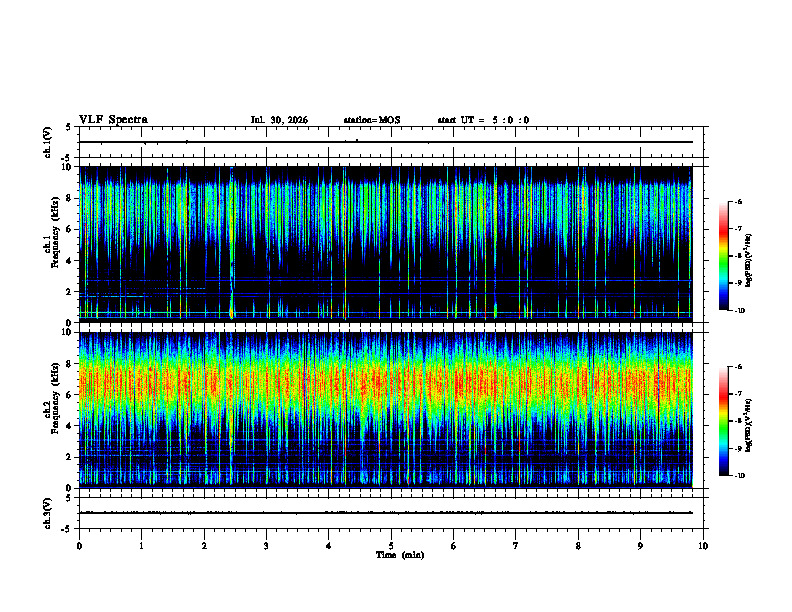Click the "station=MOS" header label
The width and height of the screenshot is (792, 612).
(x=372, y=120)
